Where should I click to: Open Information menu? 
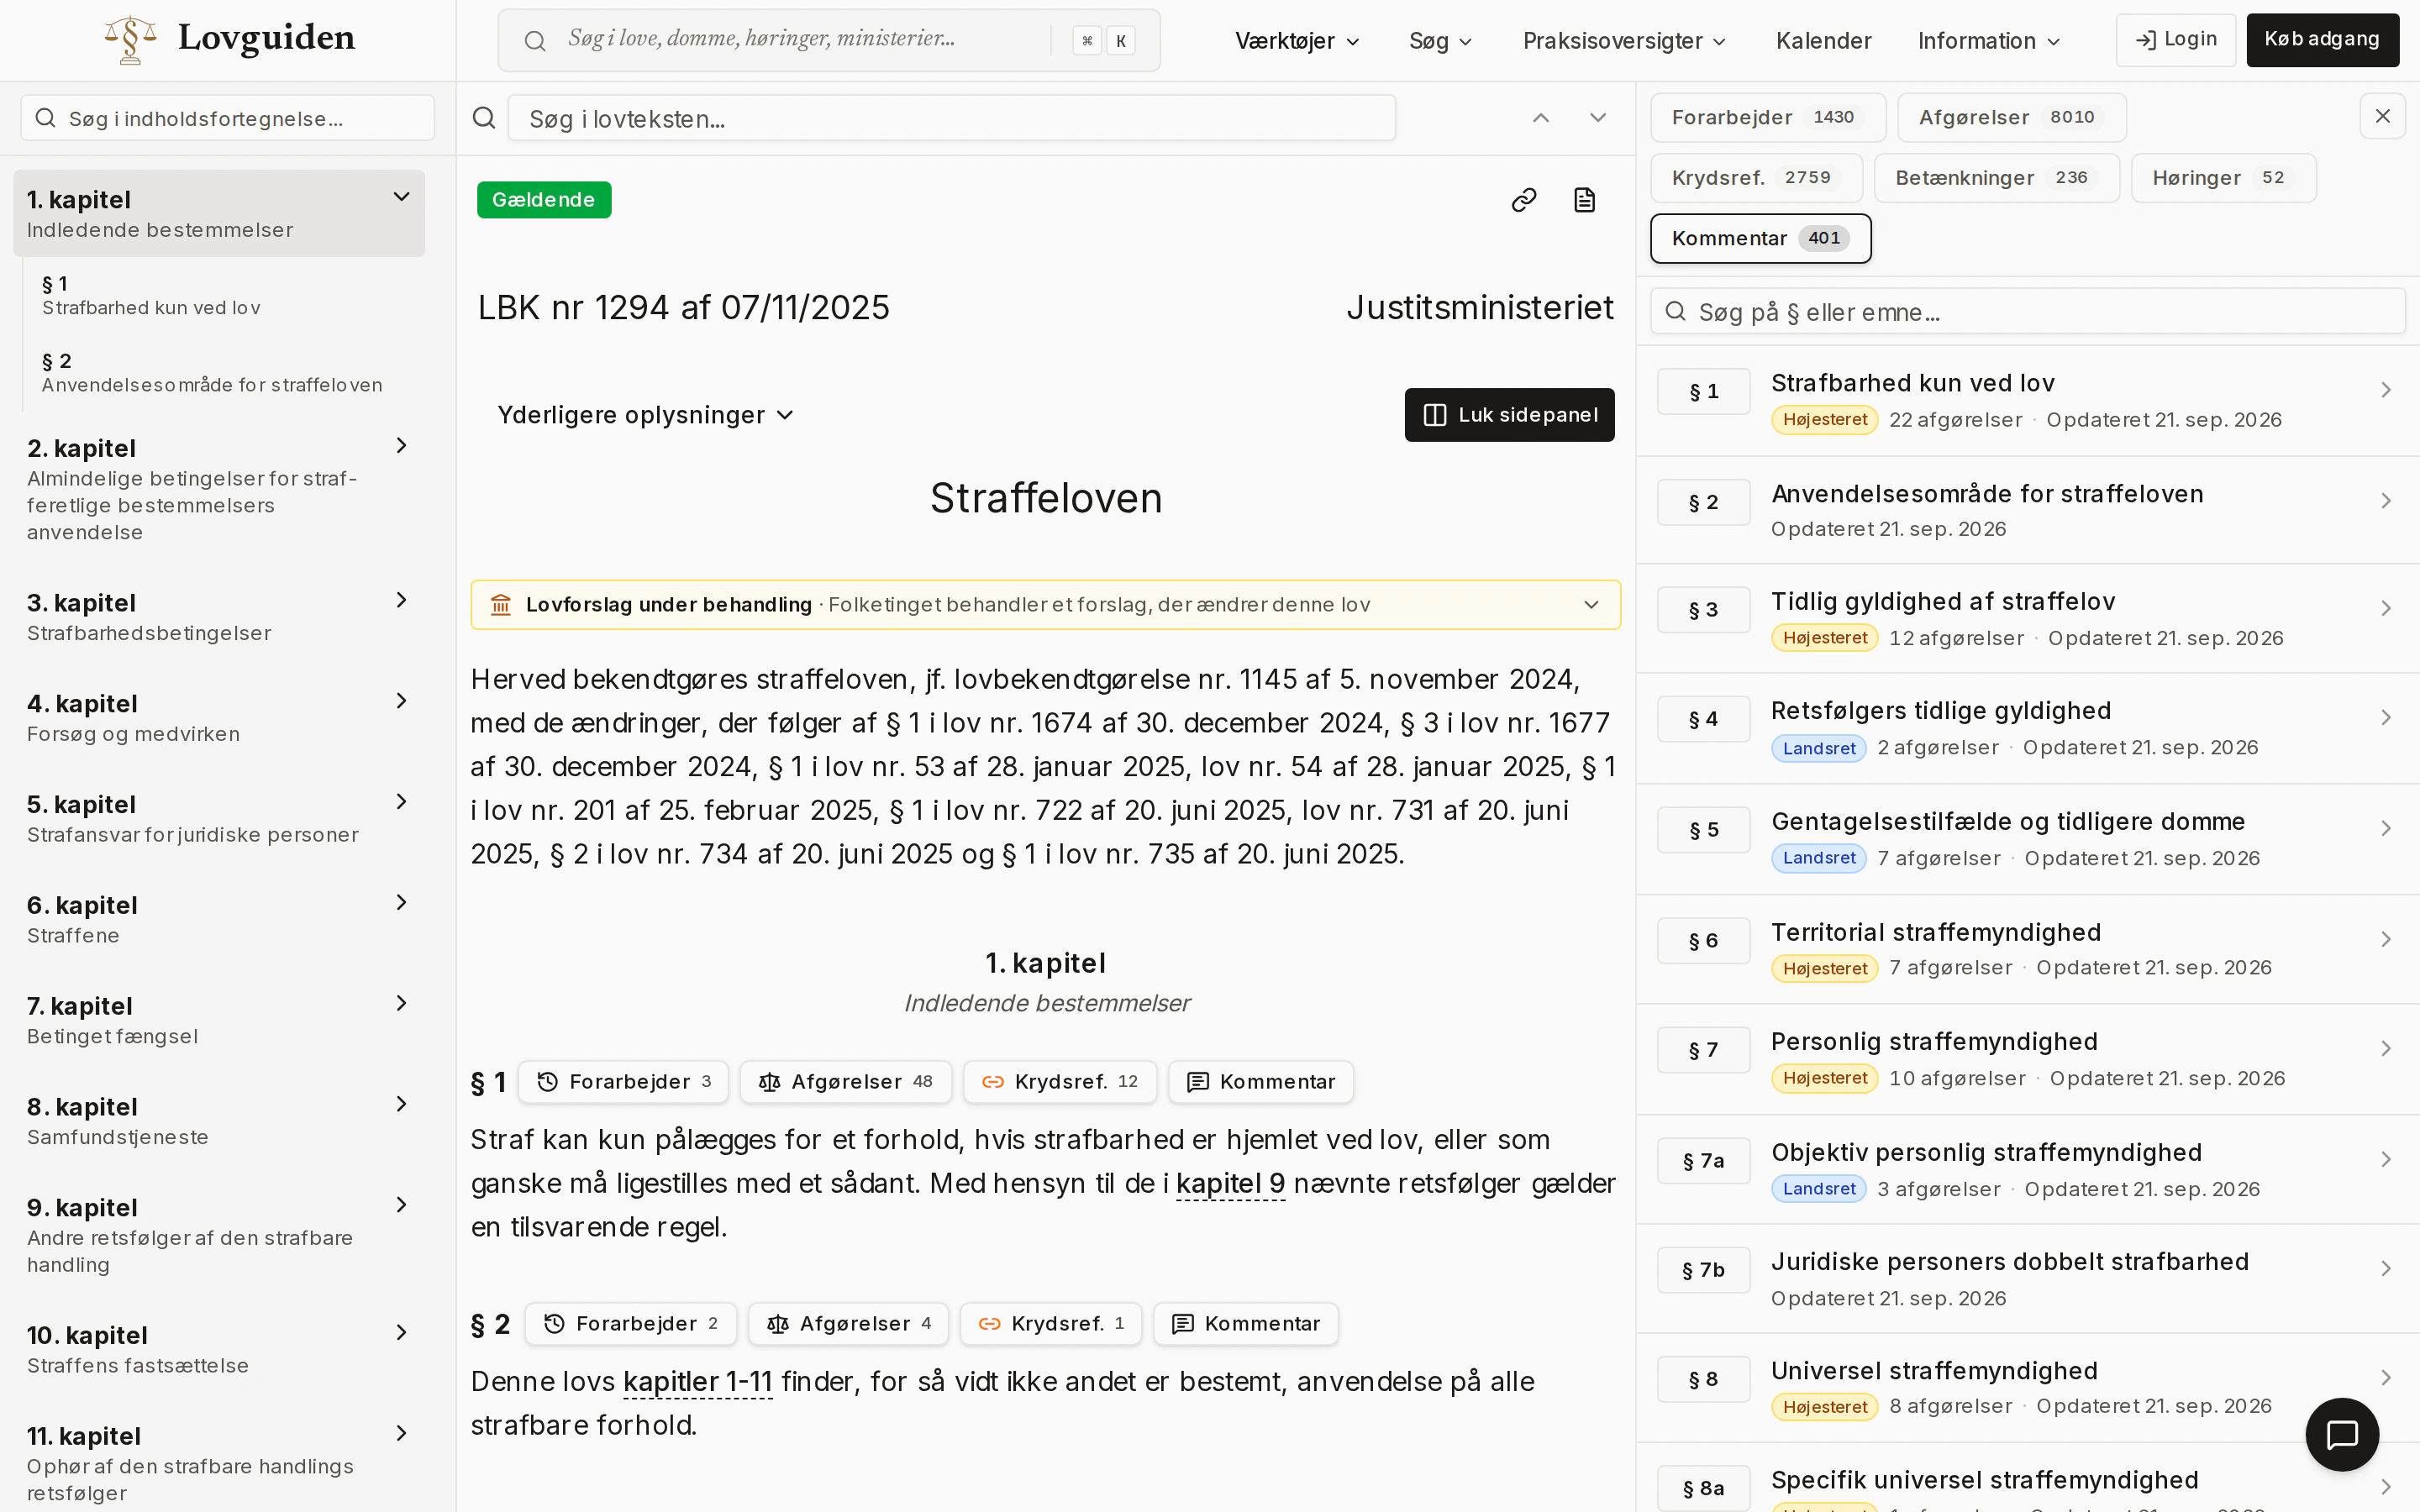(1989, 41)
